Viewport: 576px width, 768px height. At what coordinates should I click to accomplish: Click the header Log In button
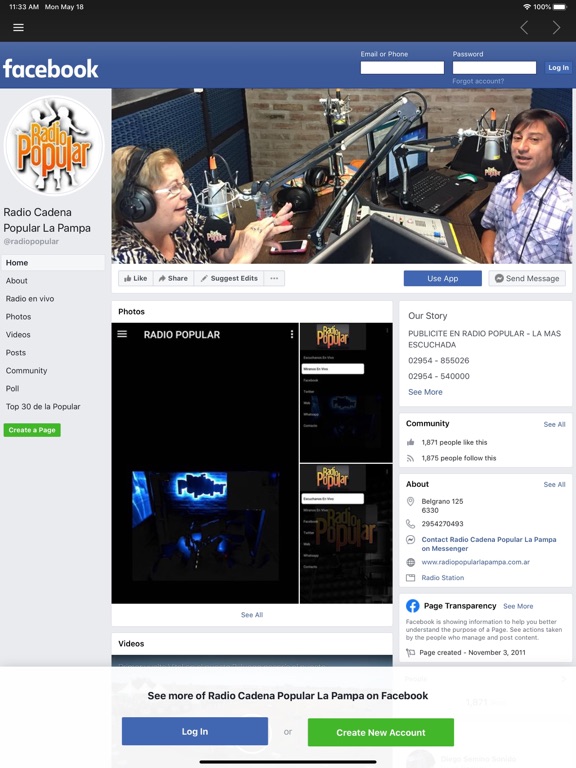[x=558, y=68]
